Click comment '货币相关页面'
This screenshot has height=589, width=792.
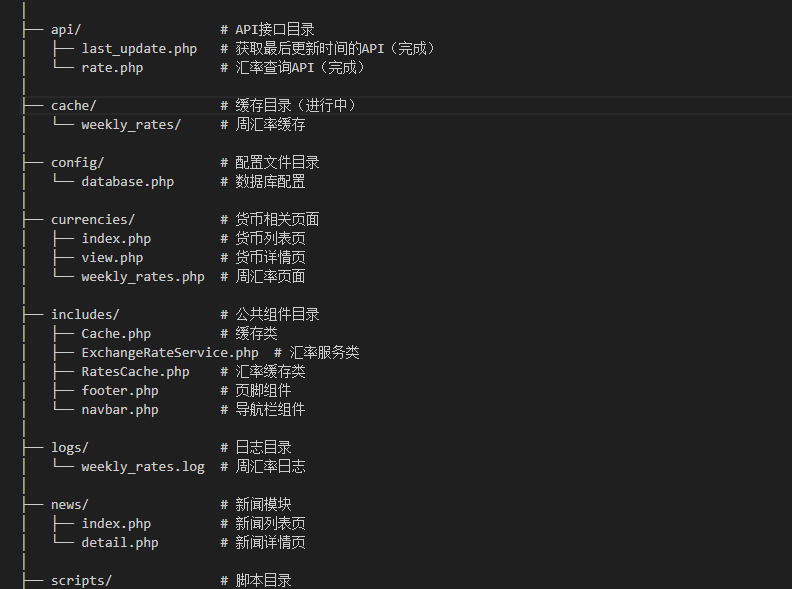pos(277,220)
